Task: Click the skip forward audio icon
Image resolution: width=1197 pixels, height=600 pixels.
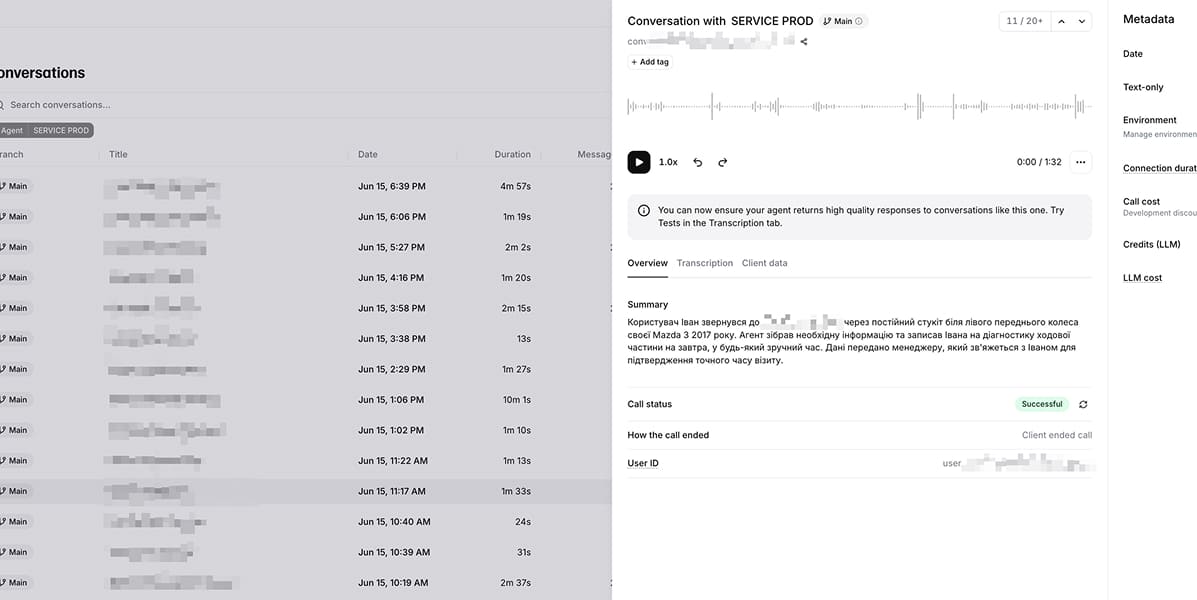Action: (x=722, y=162)
